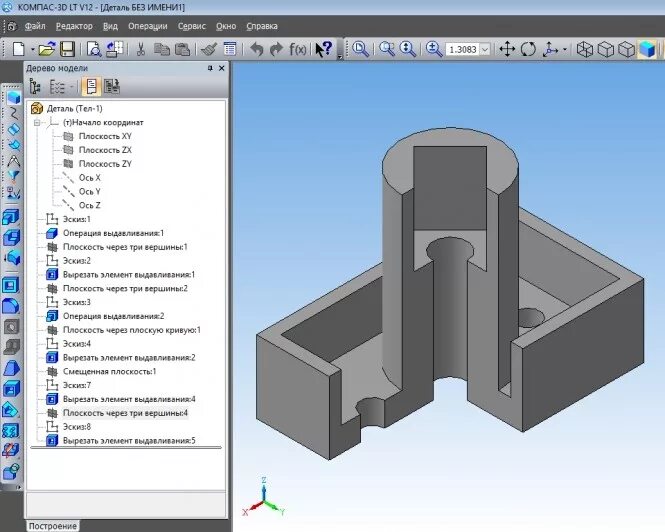Select Вырезать элемент выдавливания:1

pyautogui.click(x=129, y=274)
